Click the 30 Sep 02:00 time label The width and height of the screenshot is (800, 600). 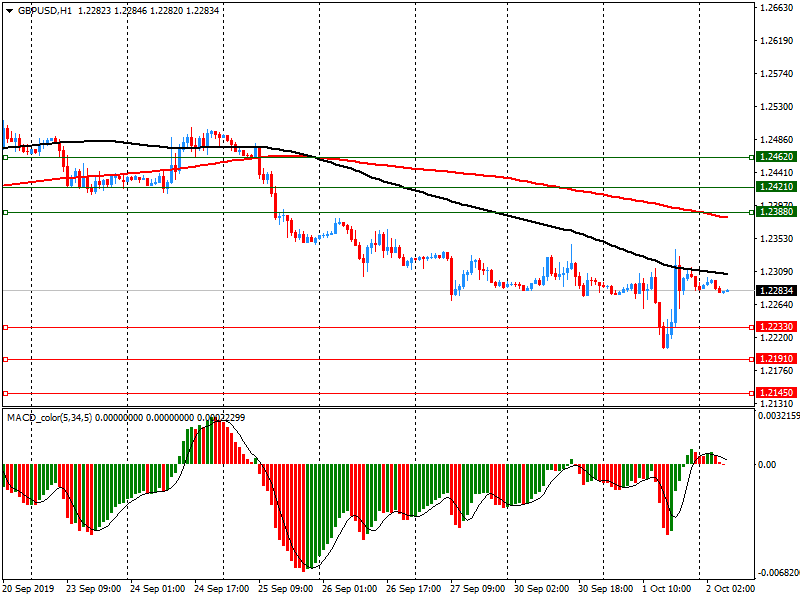point(542,589)
